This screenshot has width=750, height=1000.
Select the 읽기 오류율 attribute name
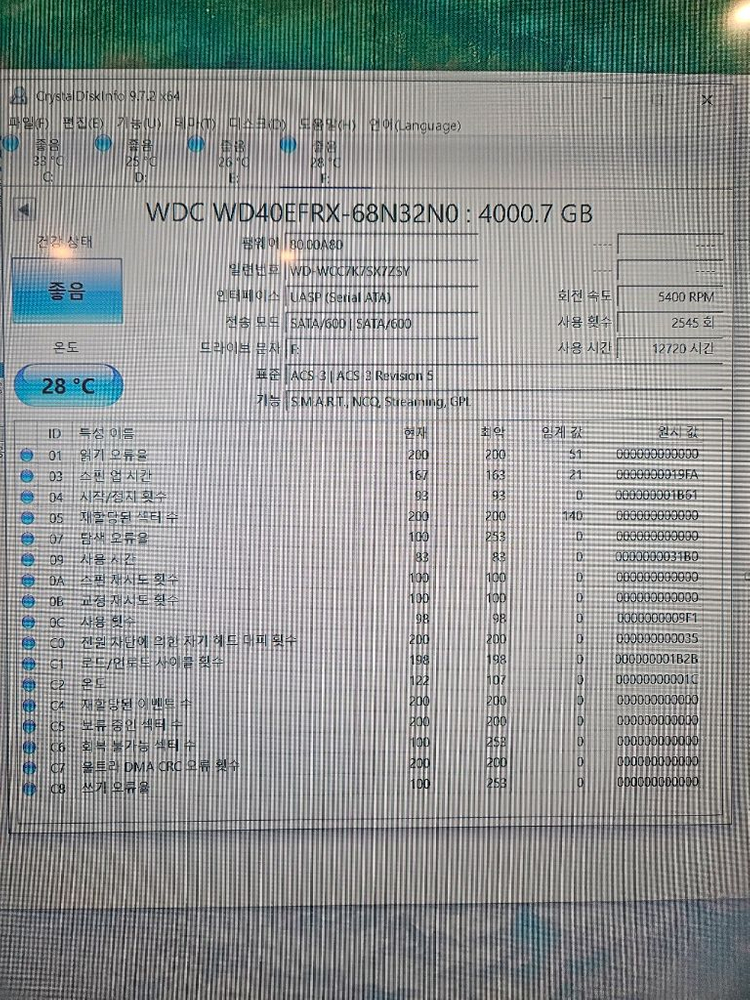tap(114, 455)
